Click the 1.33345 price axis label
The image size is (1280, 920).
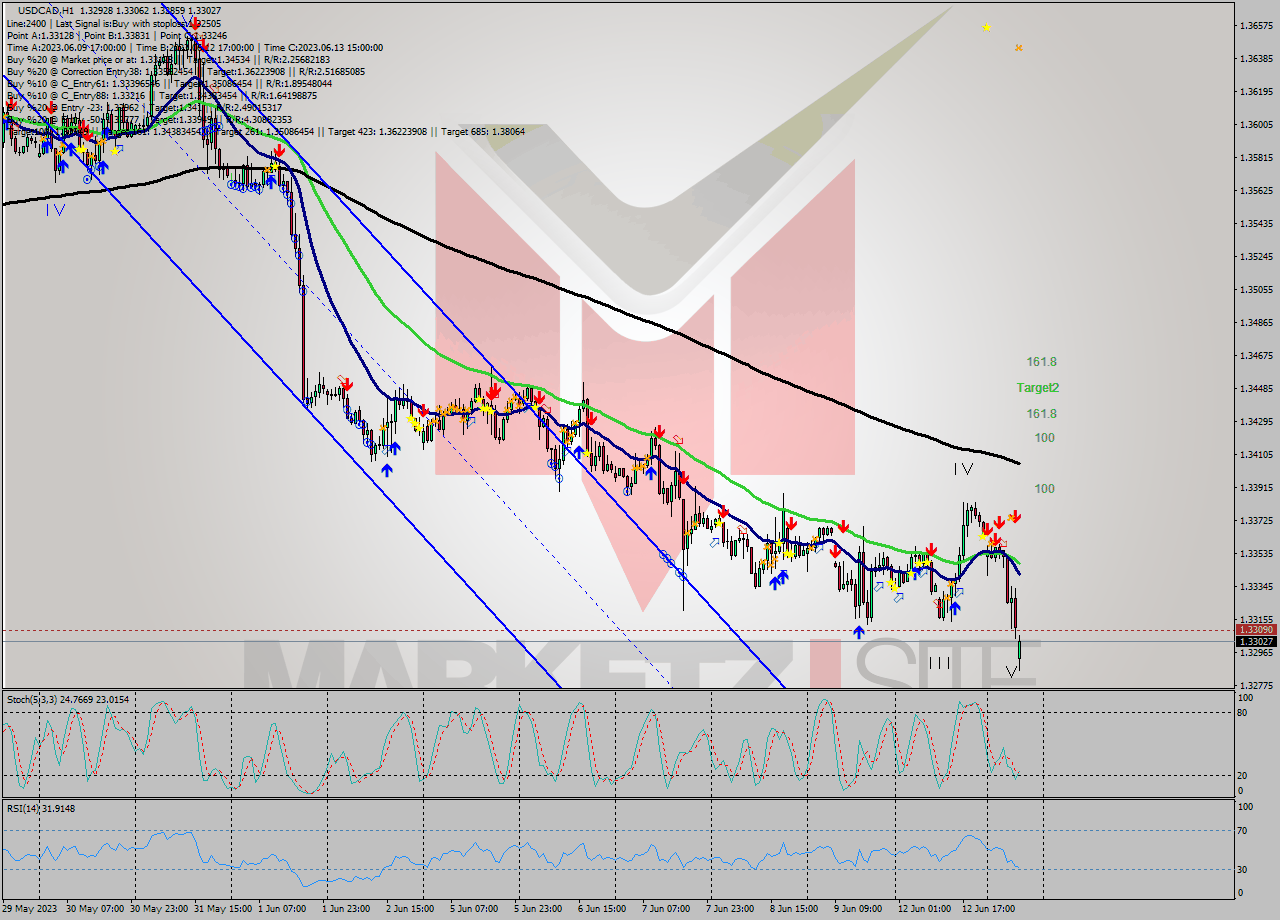[1255, 587]
